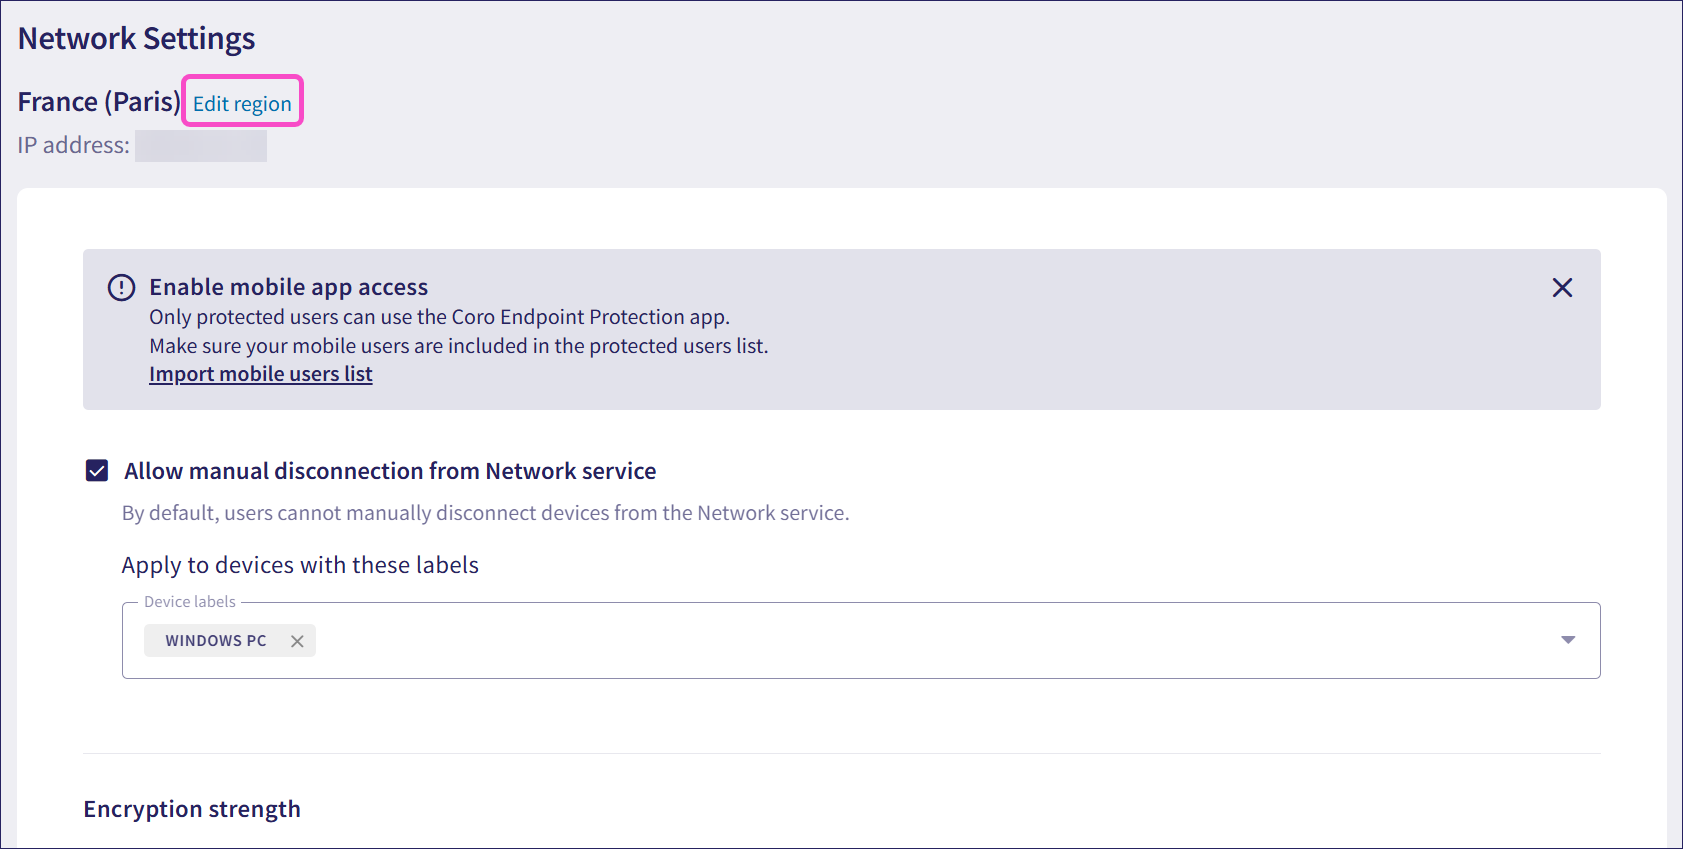Open the Import mobile users list link
Screen dimensions: 1683x849
pos(261,374)
